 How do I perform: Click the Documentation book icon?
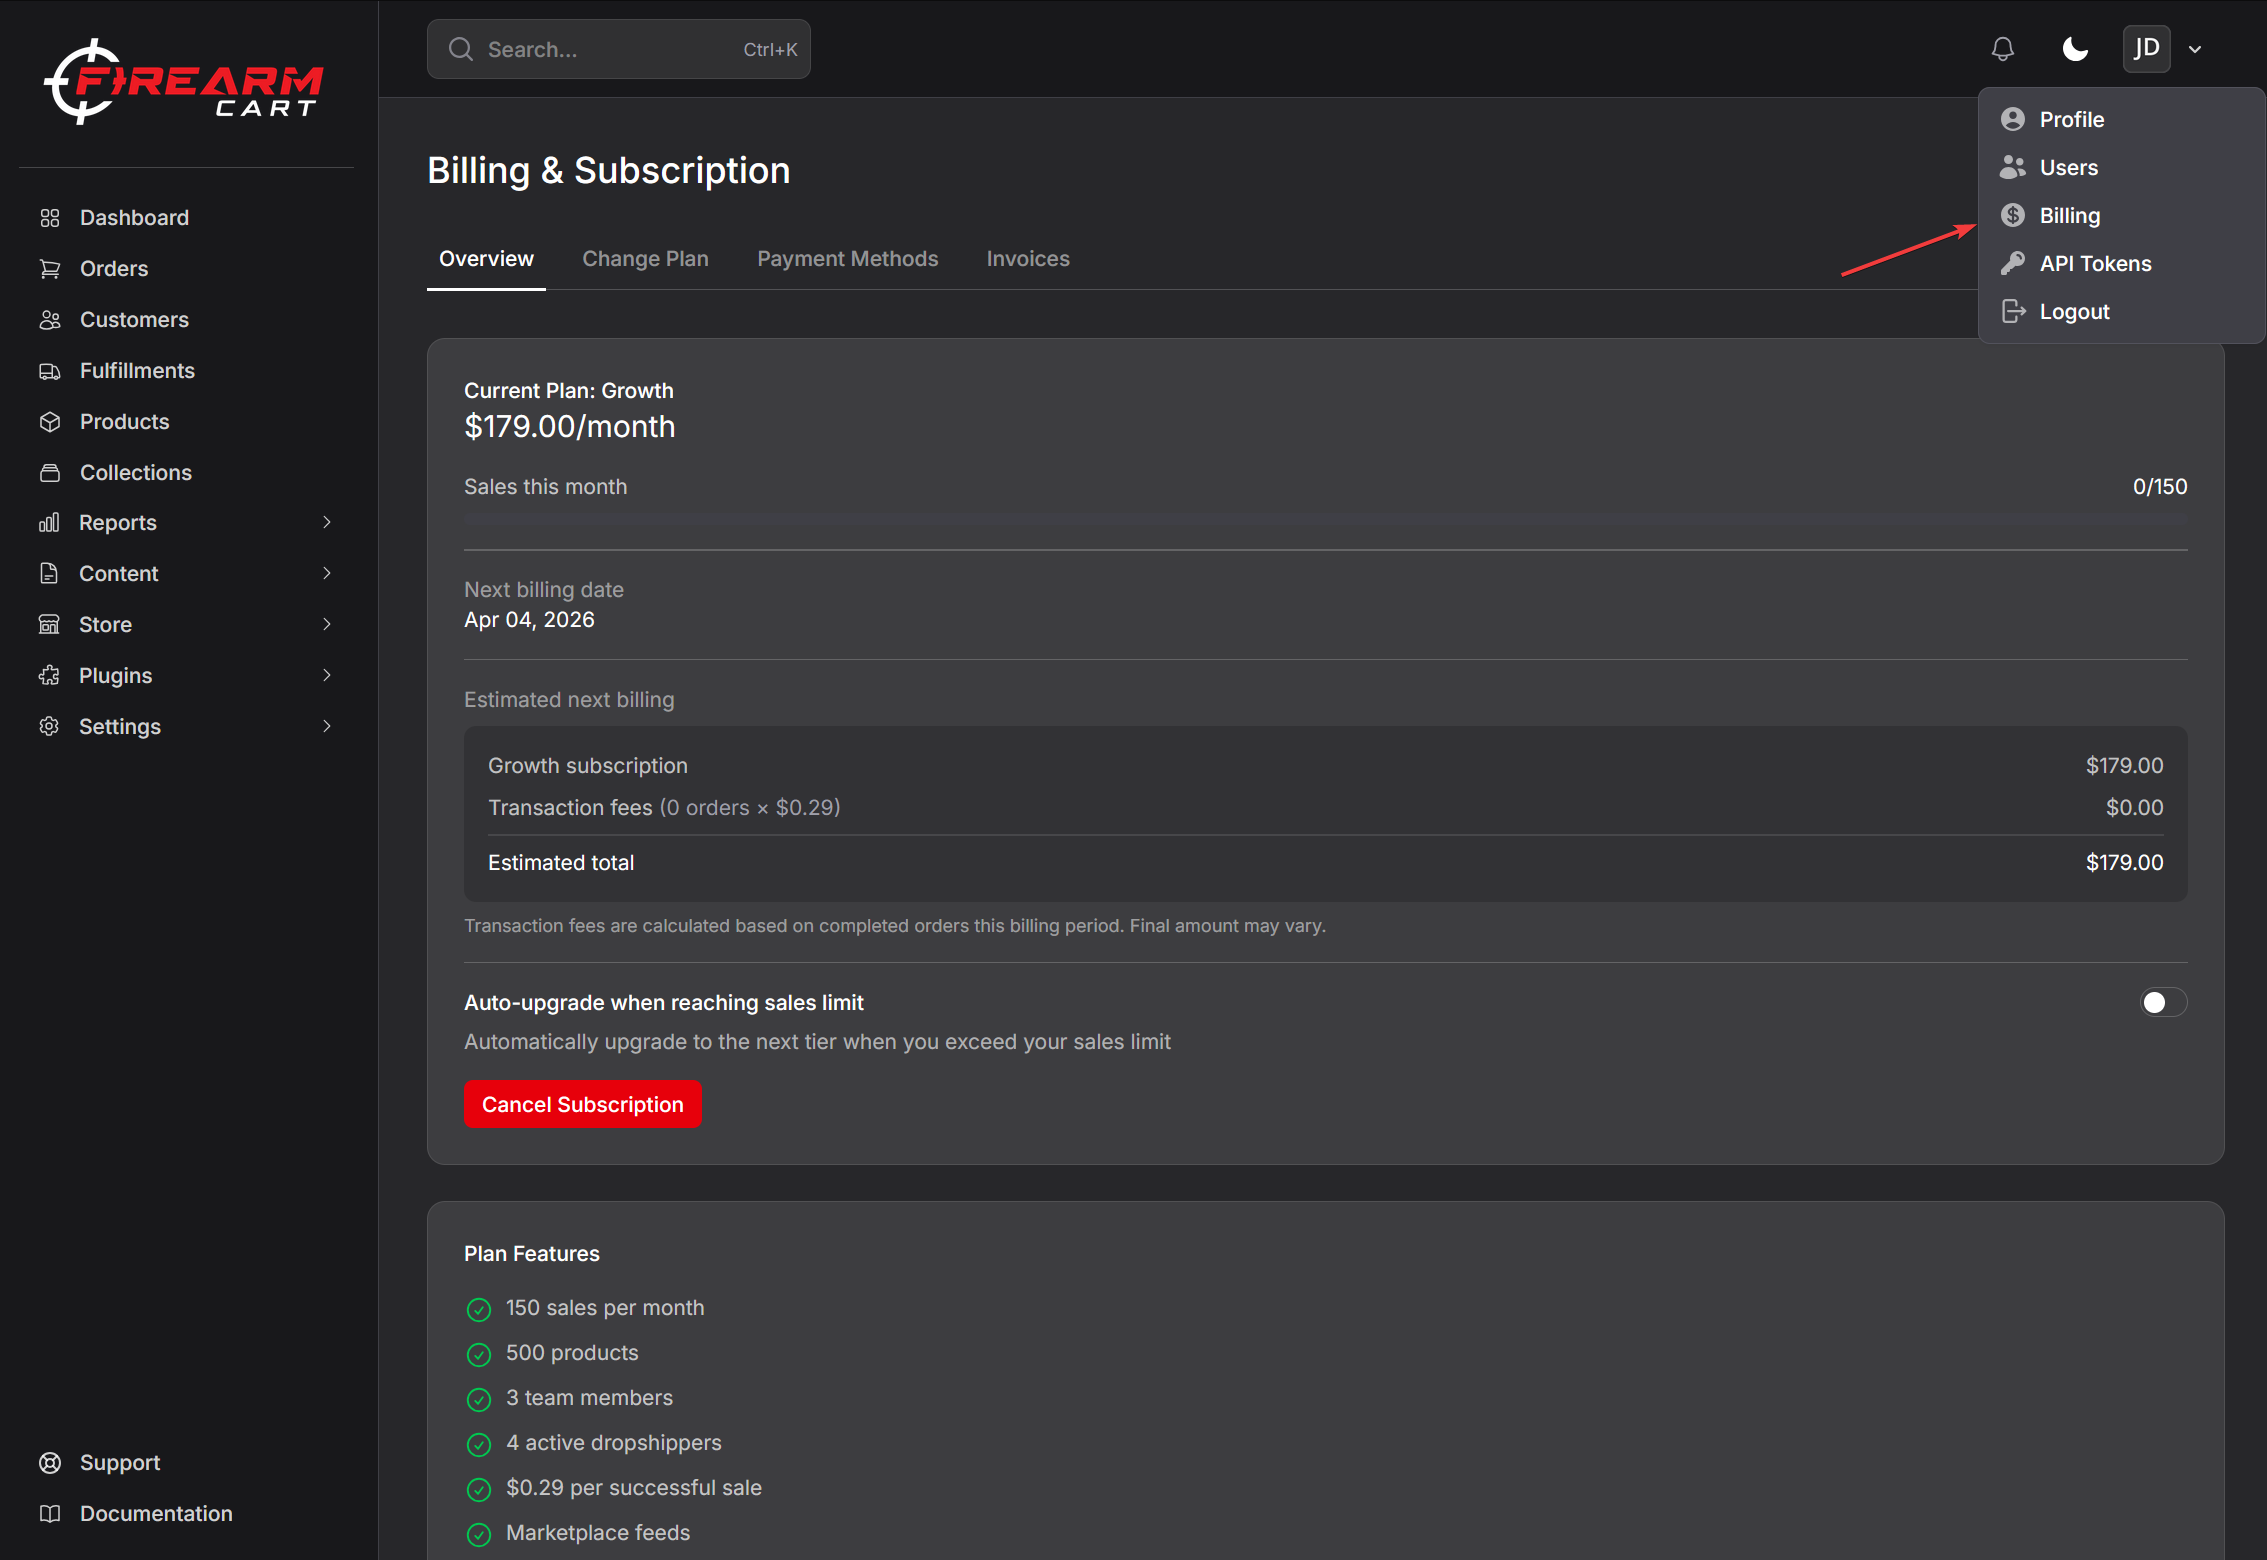(x=50, y=1514)
